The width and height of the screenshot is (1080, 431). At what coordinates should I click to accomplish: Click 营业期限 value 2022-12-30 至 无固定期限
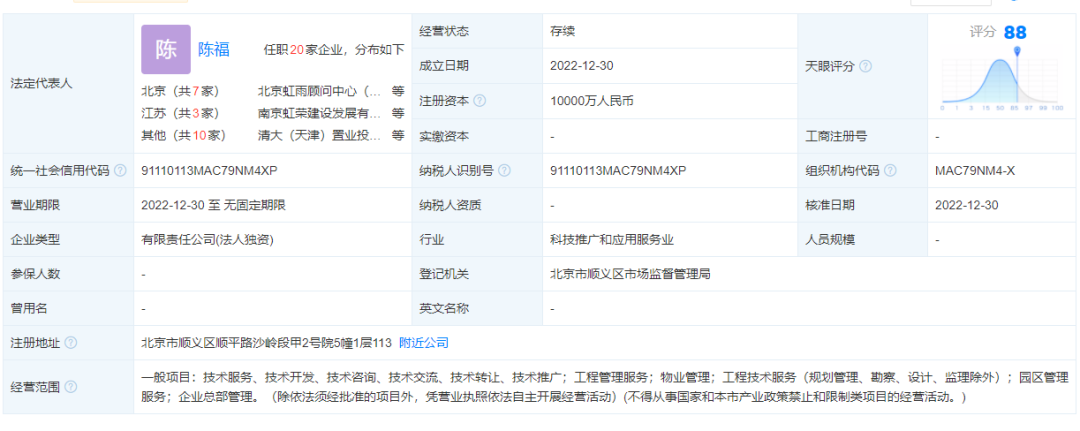[214, 205]
